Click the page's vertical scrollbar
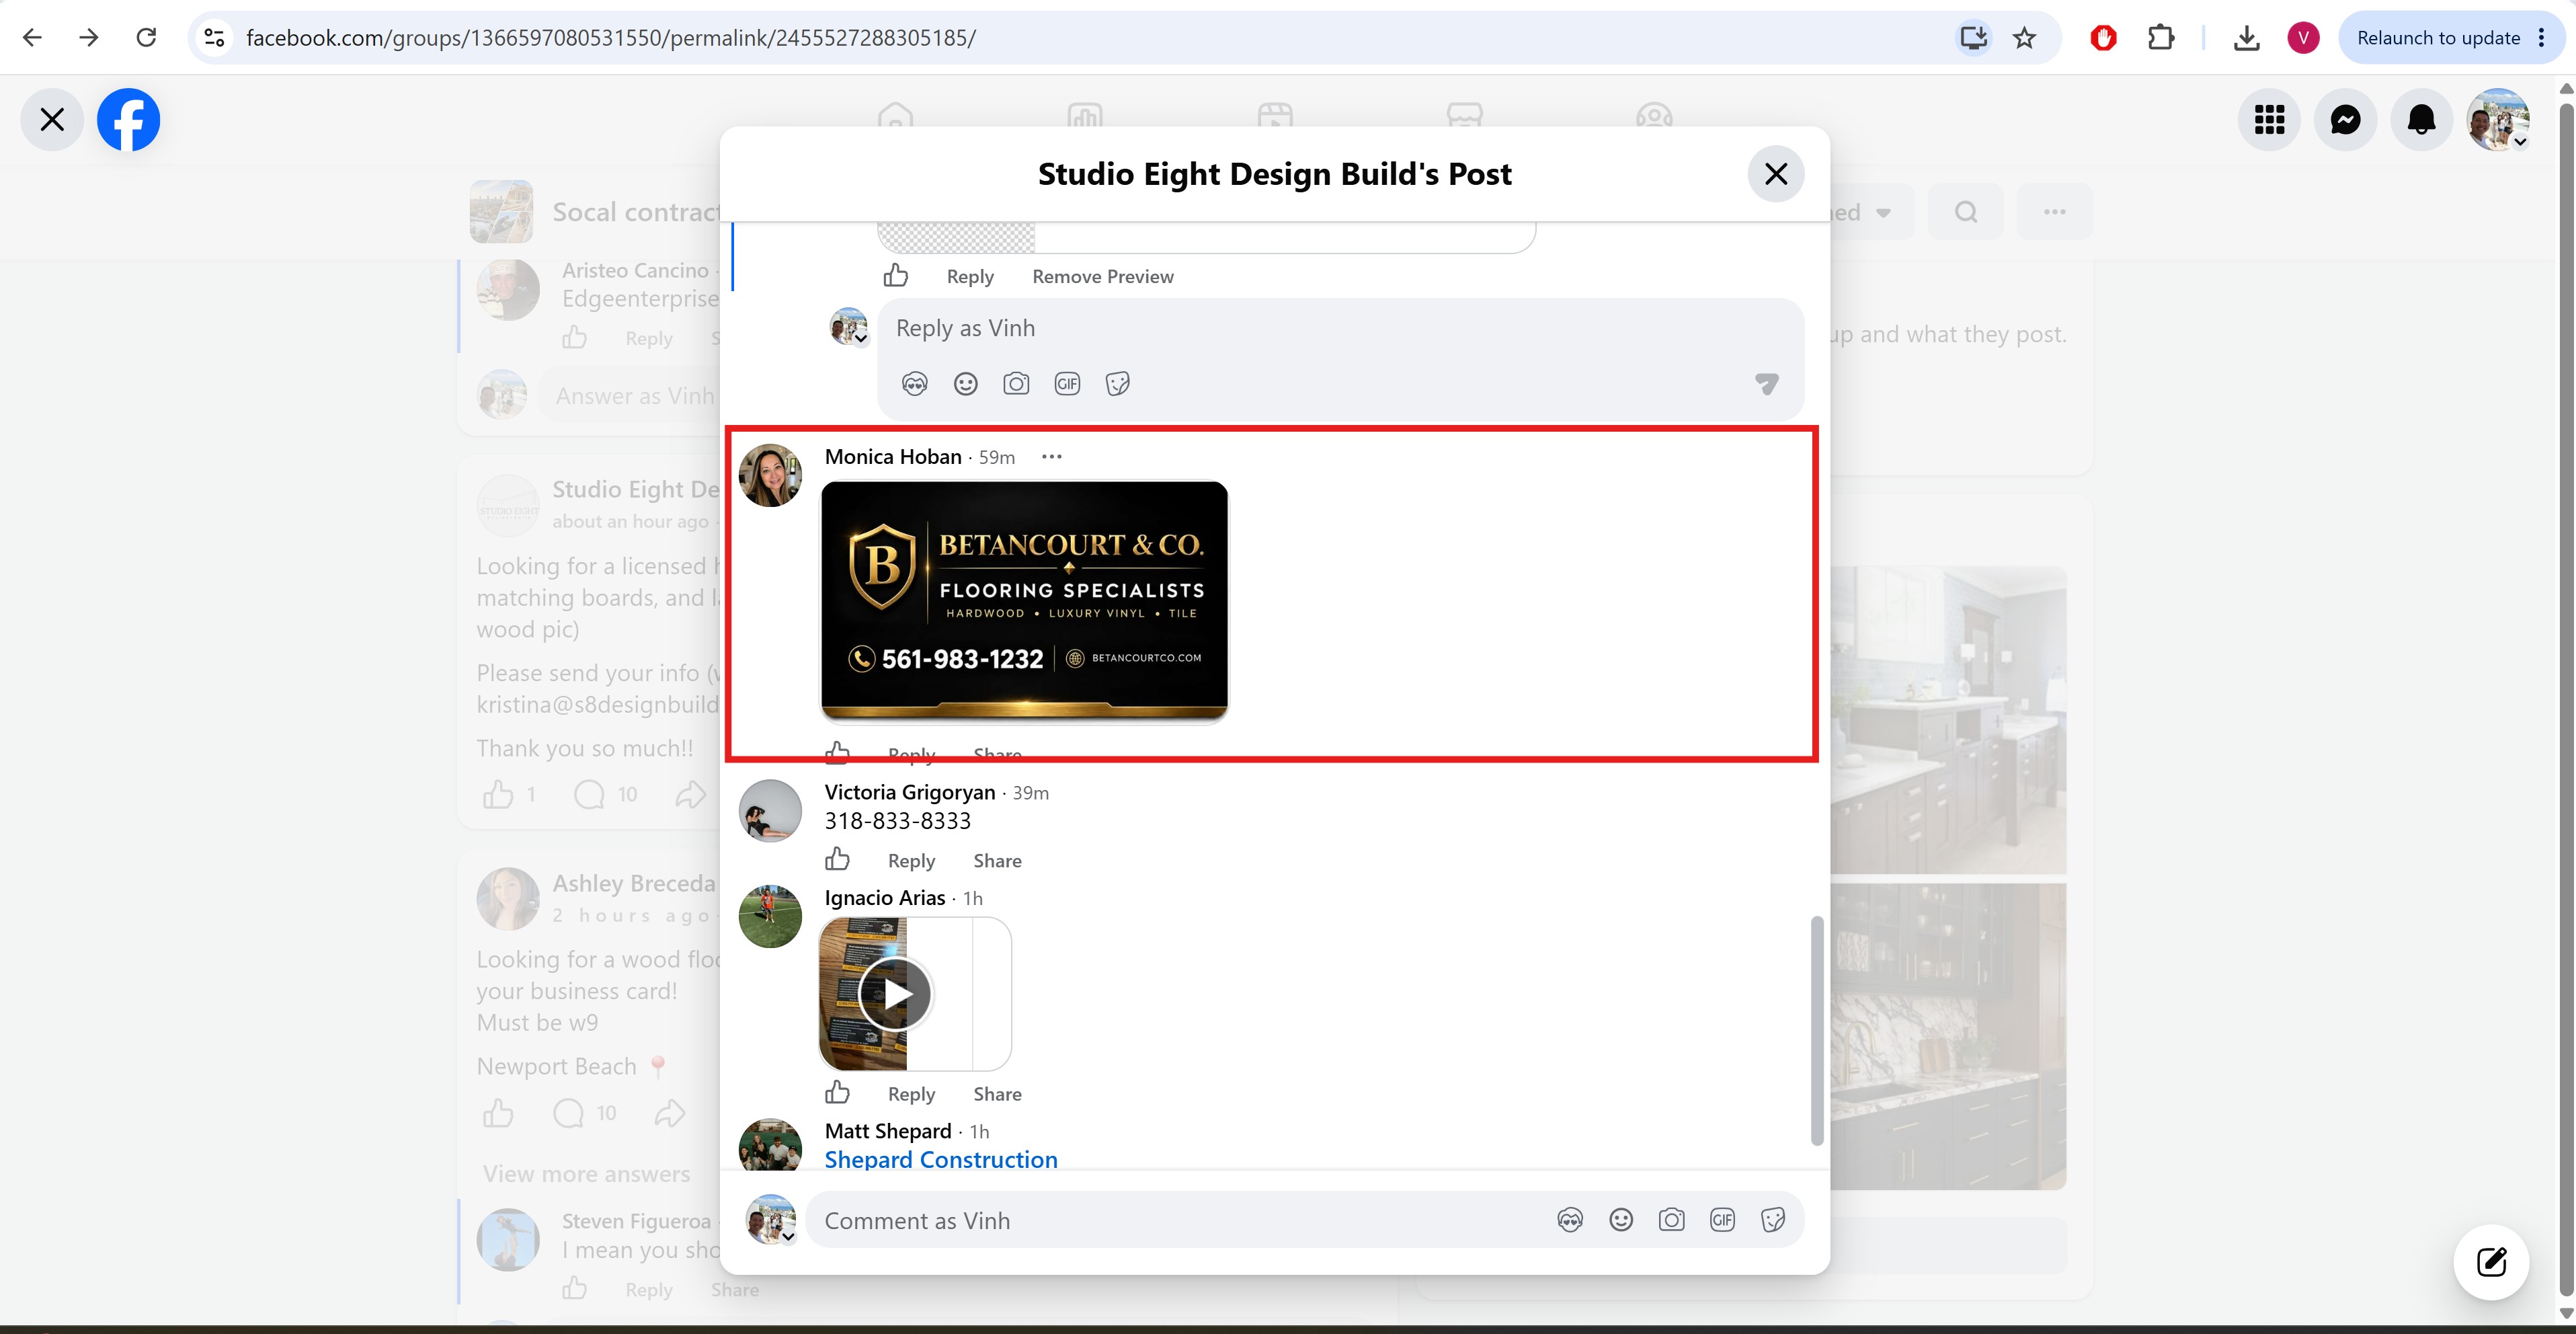Screen dimensions: 2576x1334 (x=2566, y=700)
